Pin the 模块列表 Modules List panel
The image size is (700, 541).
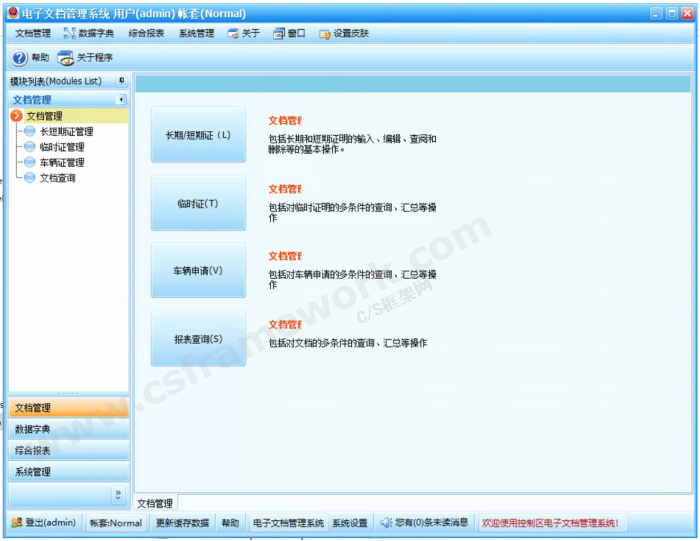coord(121,81)
